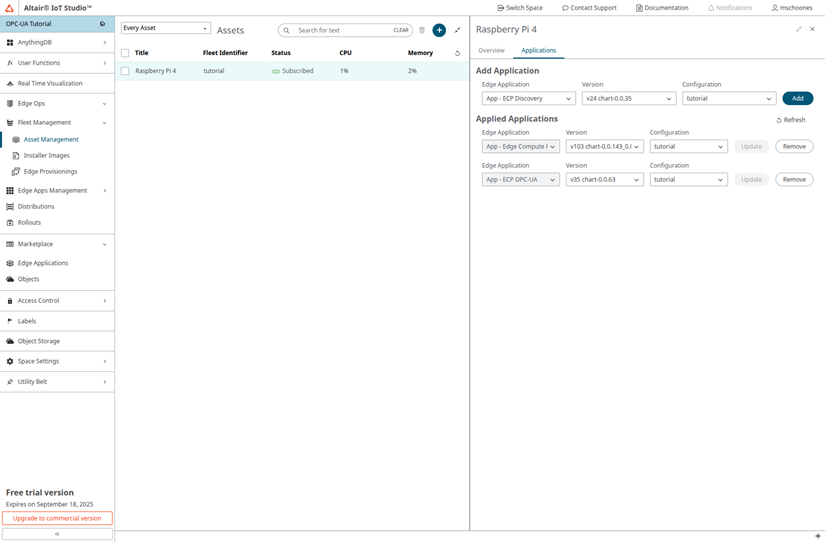The image size is (825, 542).
Task: Click the Subscribed status in Raspberry Pi 4 row
Action: pos(293,71)
